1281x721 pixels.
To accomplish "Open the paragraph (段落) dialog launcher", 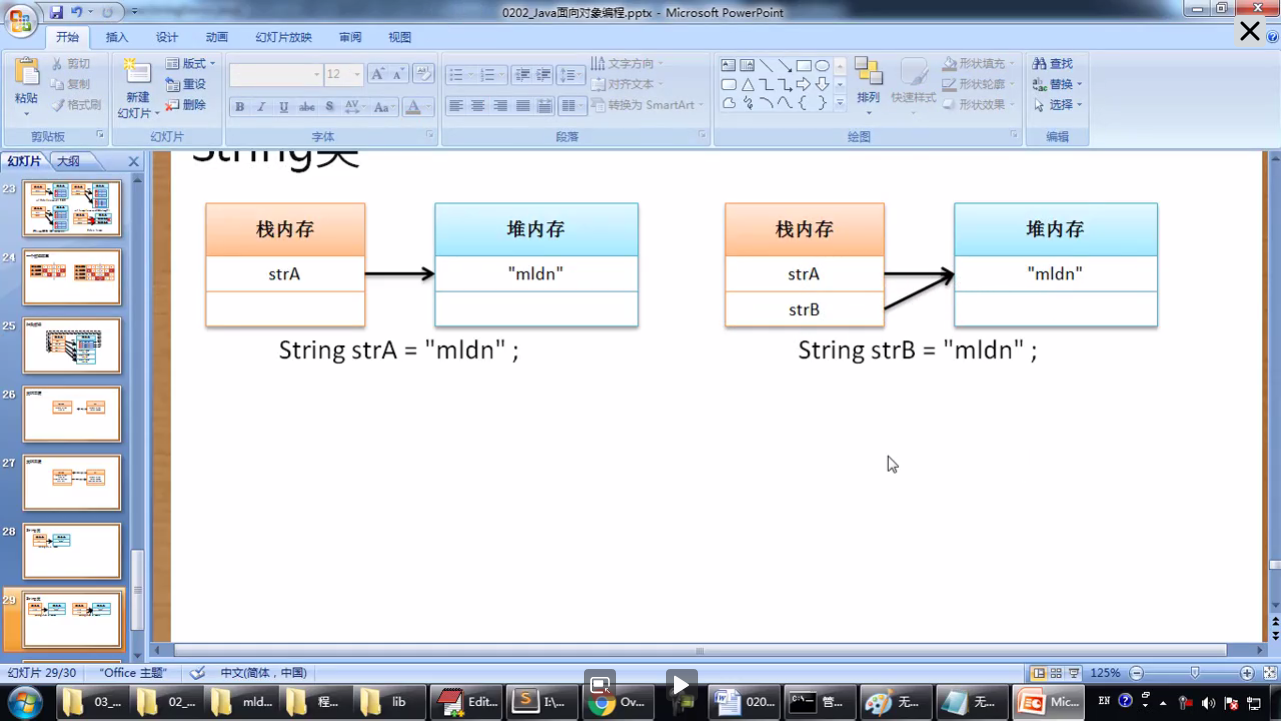I will 702,135.
